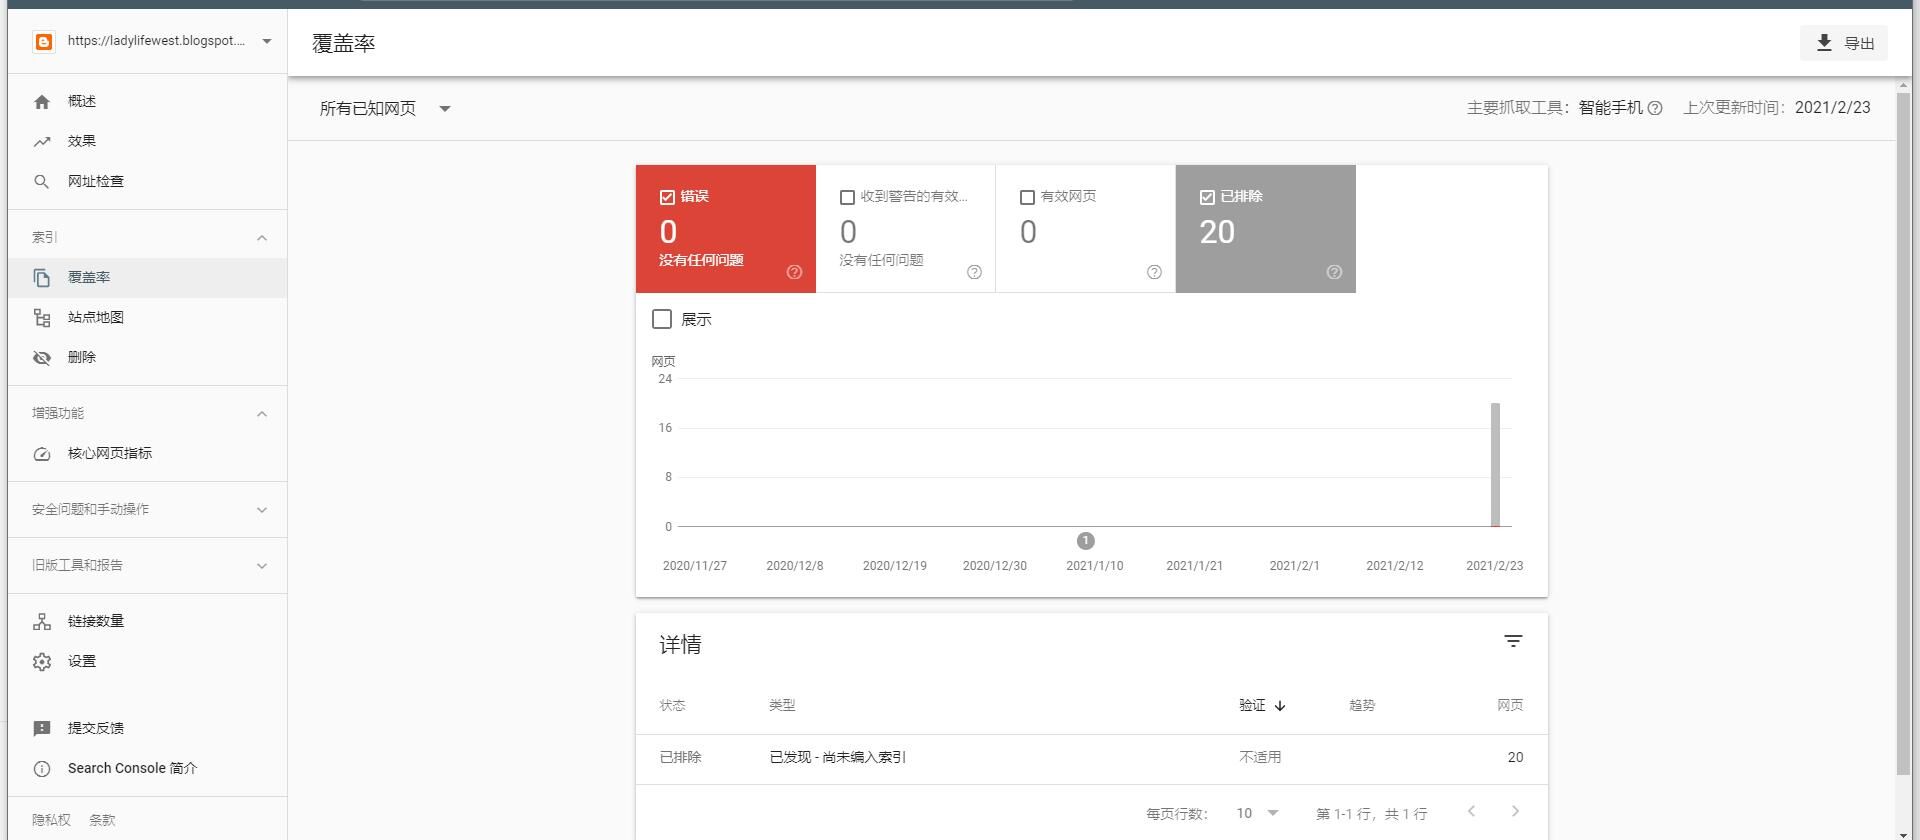Click the help icon in 错误 card
The width and height of the screenshot is (1920, 840).
tap(794, 272)
